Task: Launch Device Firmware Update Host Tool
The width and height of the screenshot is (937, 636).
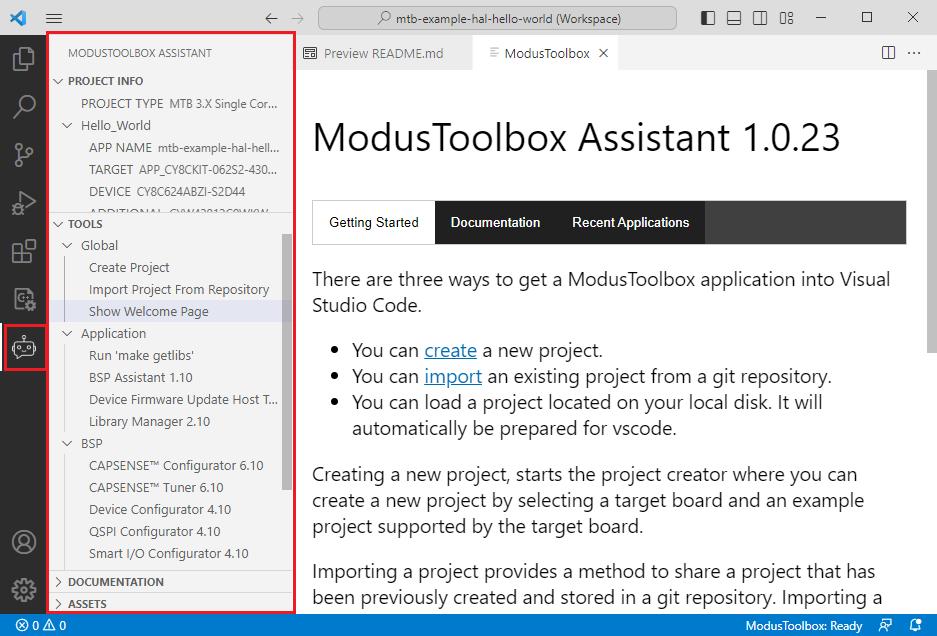Action: coord(183,400)
